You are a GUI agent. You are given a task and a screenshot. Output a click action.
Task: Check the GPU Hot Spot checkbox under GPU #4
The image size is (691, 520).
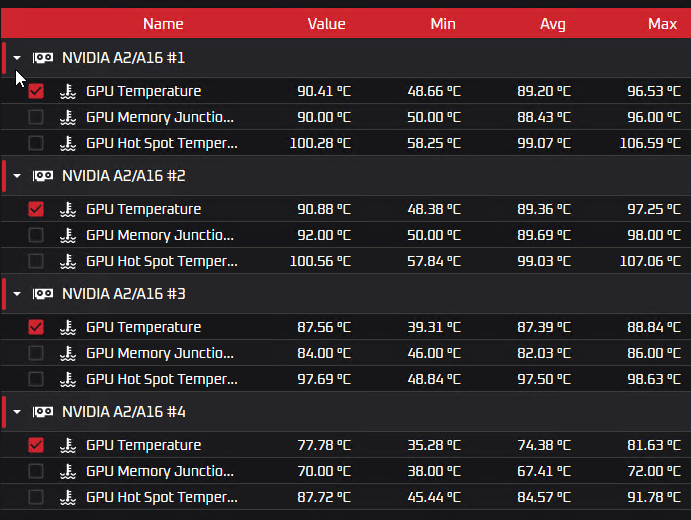36,497
